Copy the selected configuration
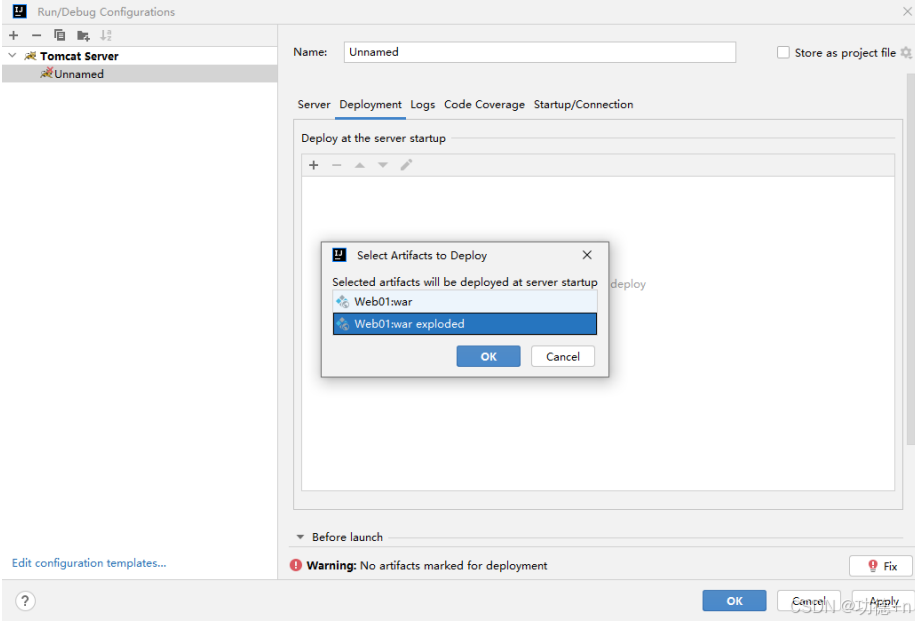Screen dimensions: 915x622 60,36
